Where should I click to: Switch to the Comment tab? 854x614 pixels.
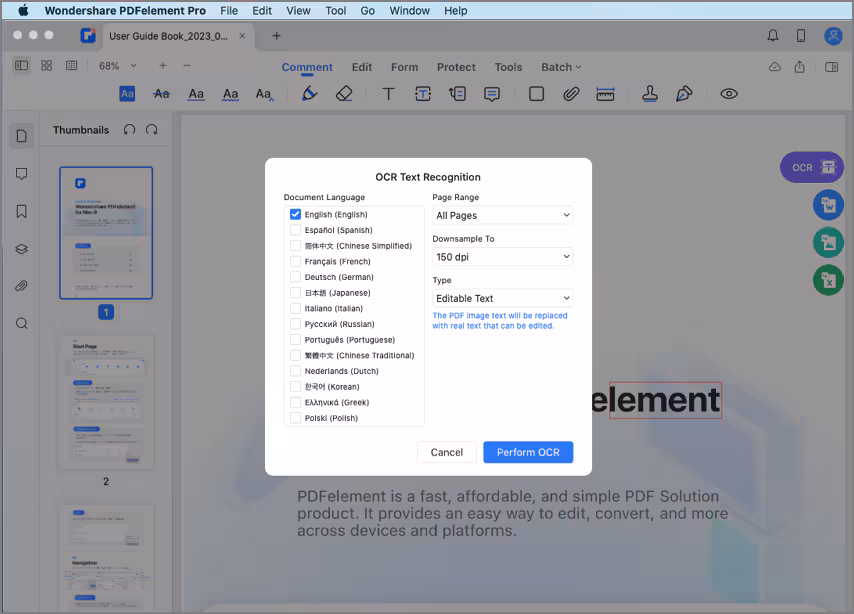307,67
